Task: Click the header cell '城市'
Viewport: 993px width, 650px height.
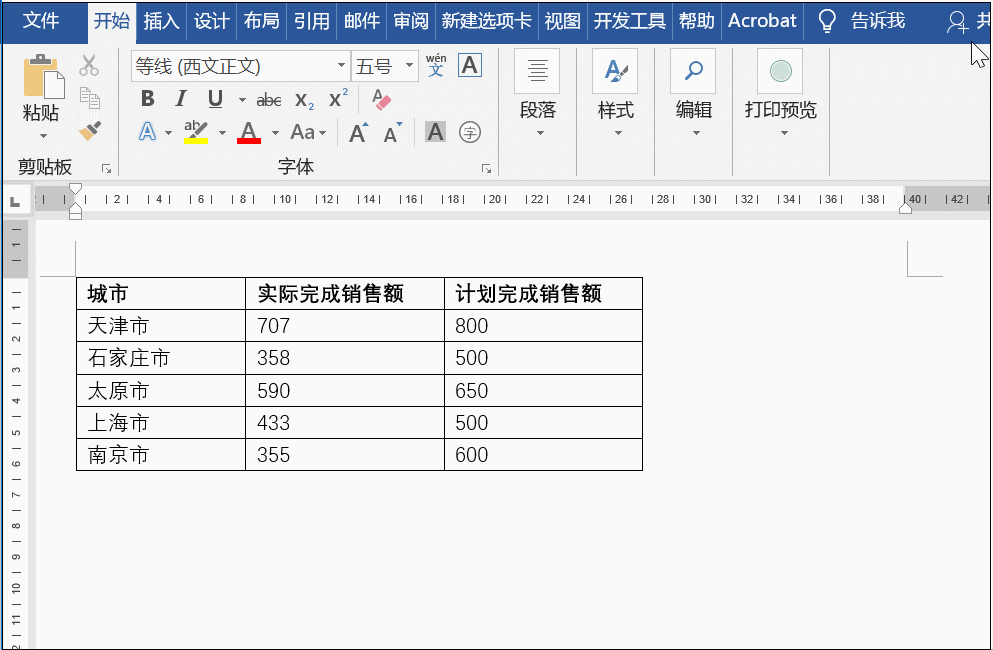Action: pyautogui.click(x=161, y=293)
